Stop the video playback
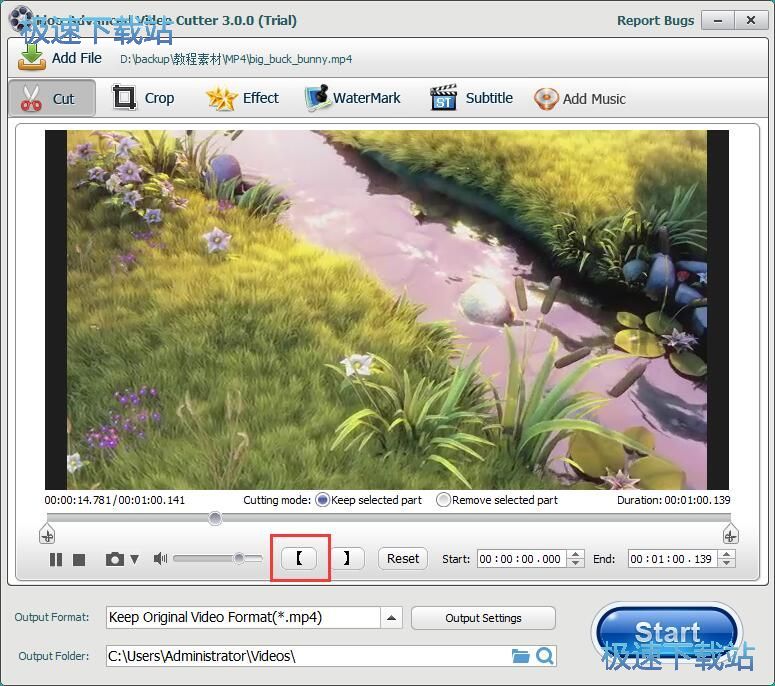 (x=79, y=560)
